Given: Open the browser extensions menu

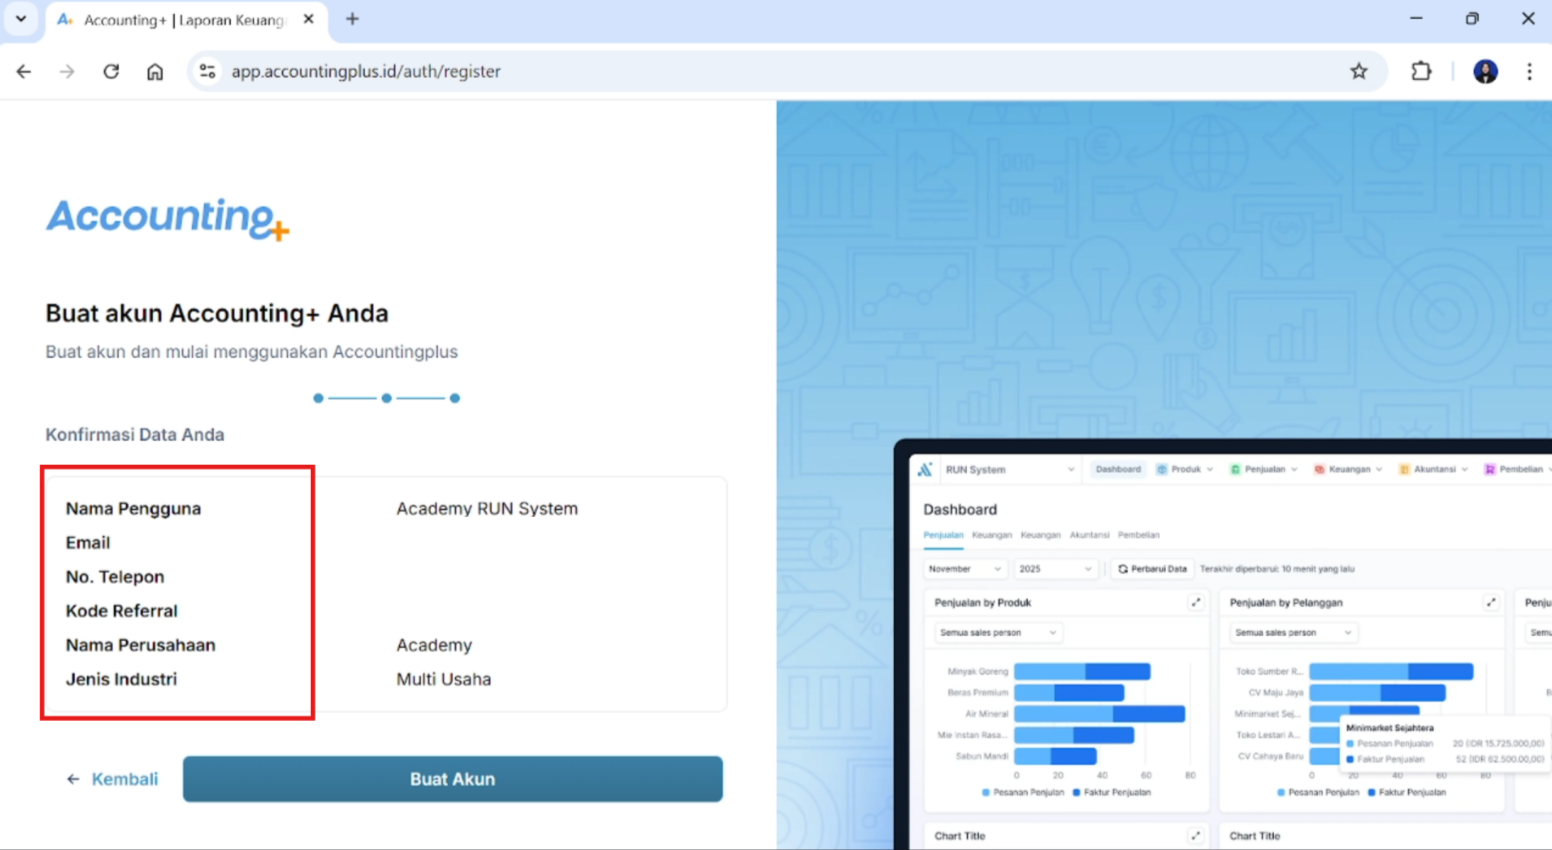Looking at the screenshot, I should pyautogui.click(x=1421, y=71).
